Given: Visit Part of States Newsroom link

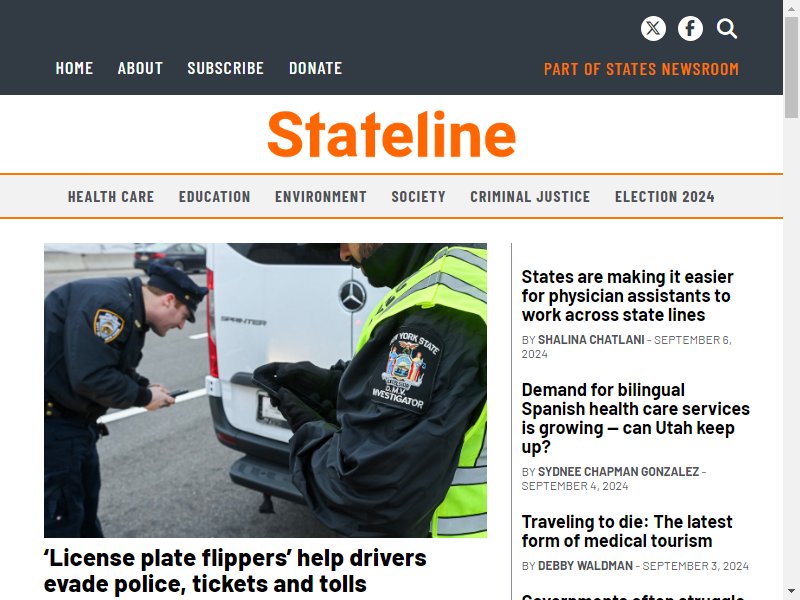Looking at the screenshot, I should (x=641, y=69).
